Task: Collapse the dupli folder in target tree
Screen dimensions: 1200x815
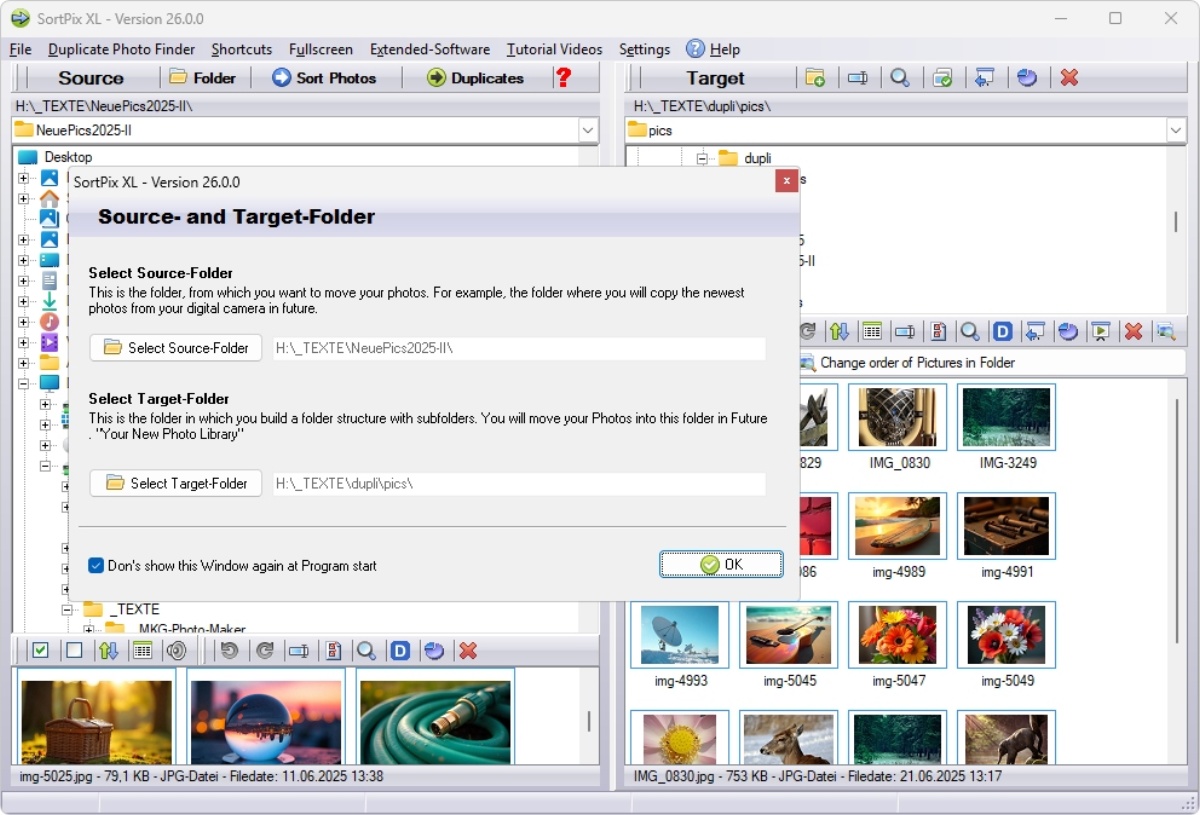Action: [x=702, y=158]
